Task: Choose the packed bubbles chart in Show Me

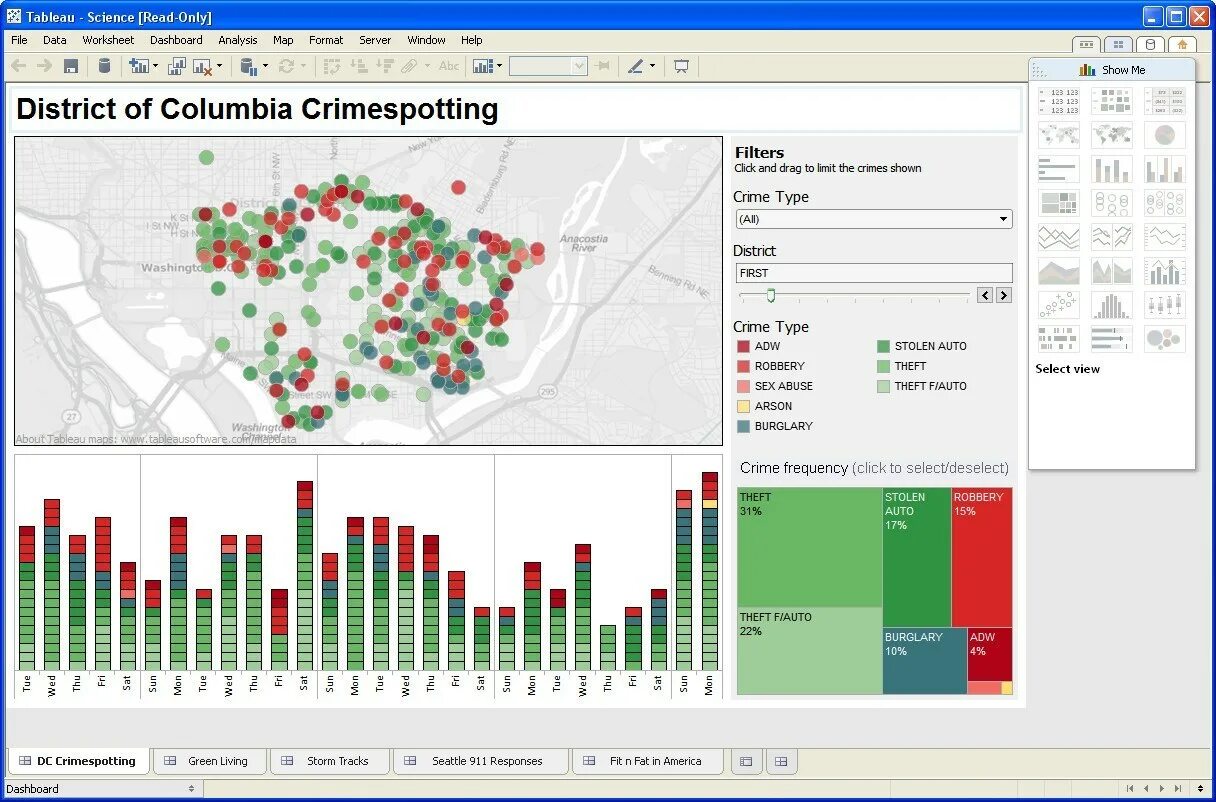Action: pyautogui.click(x=1165, y=338)
